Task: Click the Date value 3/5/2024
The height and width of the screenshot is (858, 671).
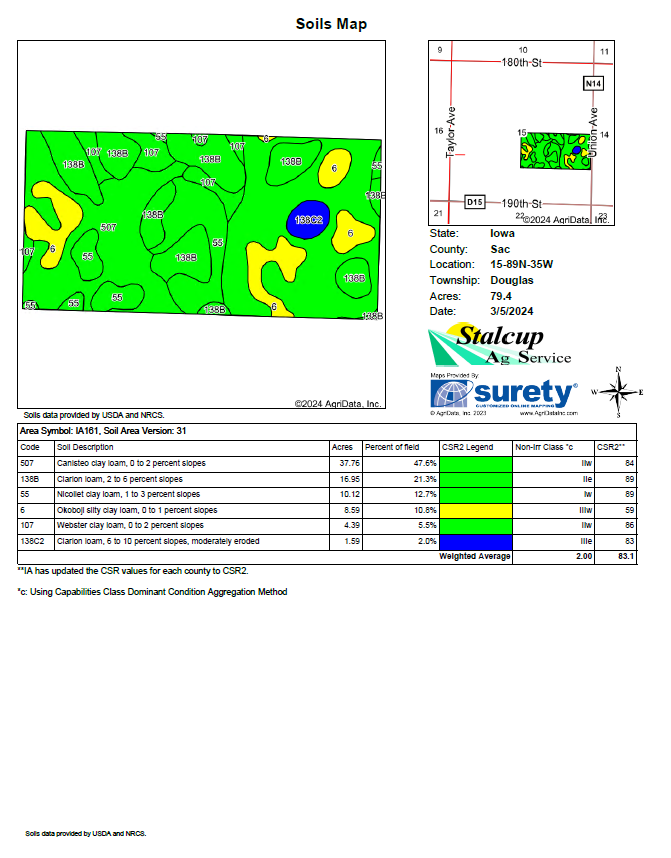Action: (x=512, y=312)
